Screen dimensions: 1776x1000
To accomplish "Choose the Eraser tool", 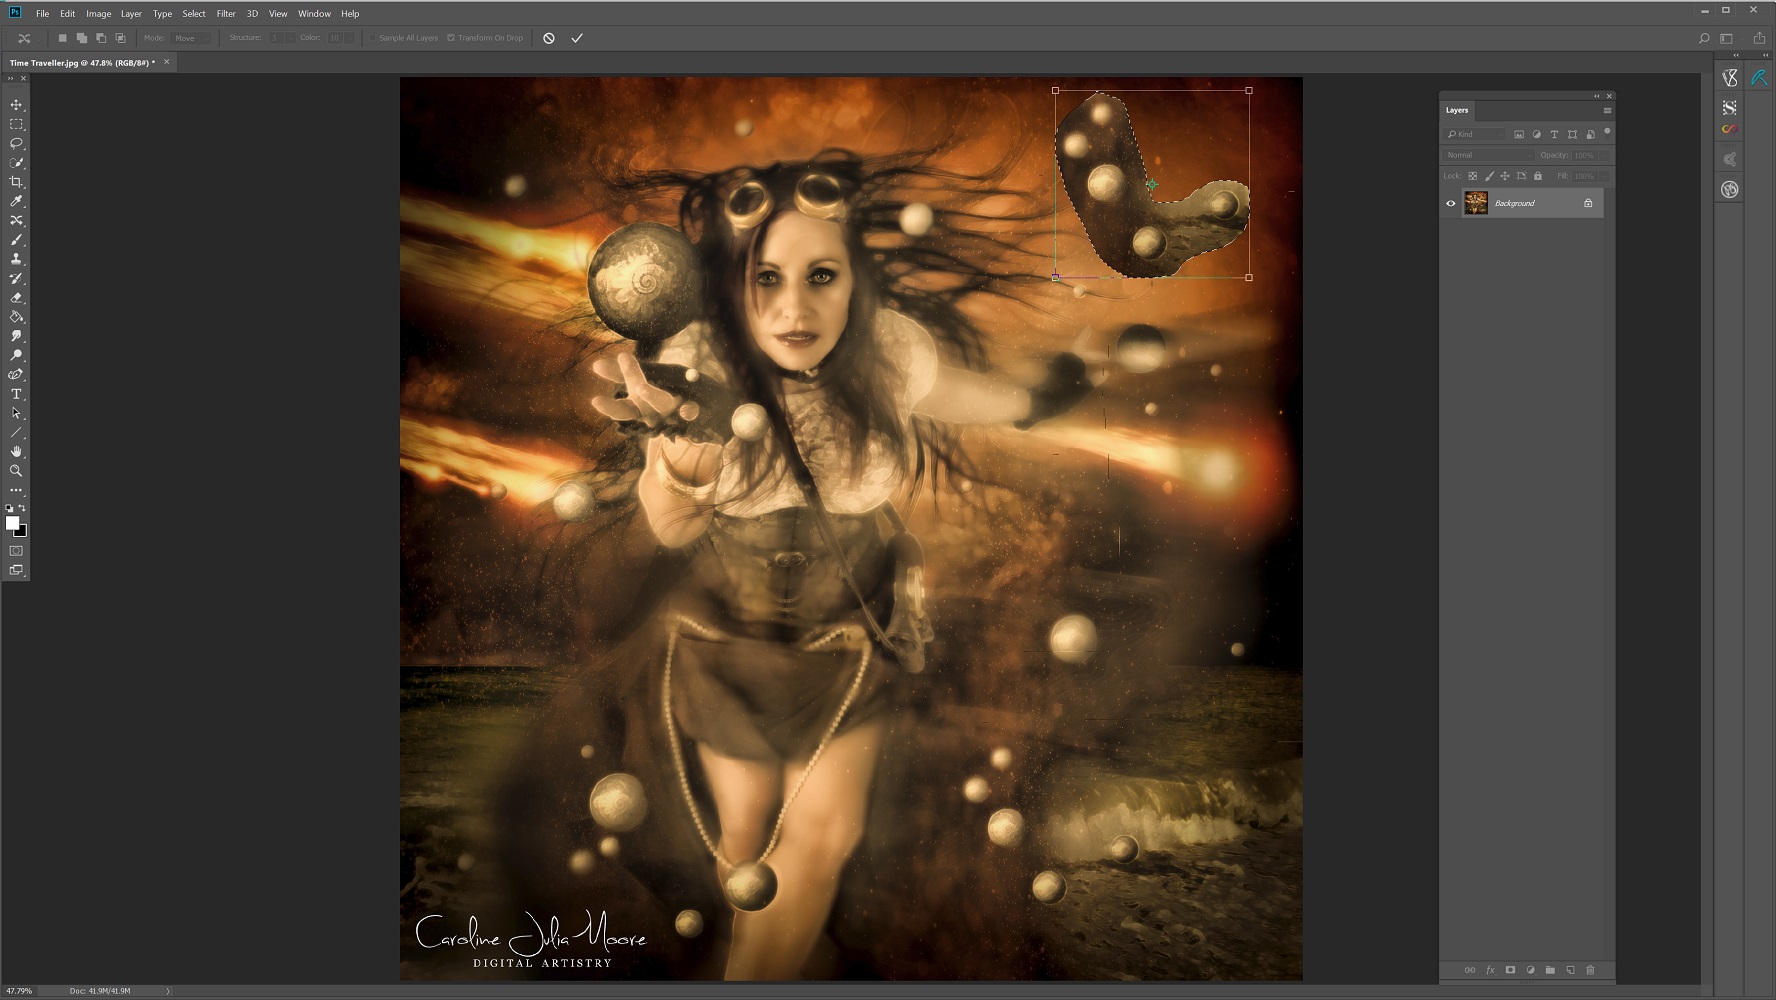I will pyautogui.click(x=16, y=298).
